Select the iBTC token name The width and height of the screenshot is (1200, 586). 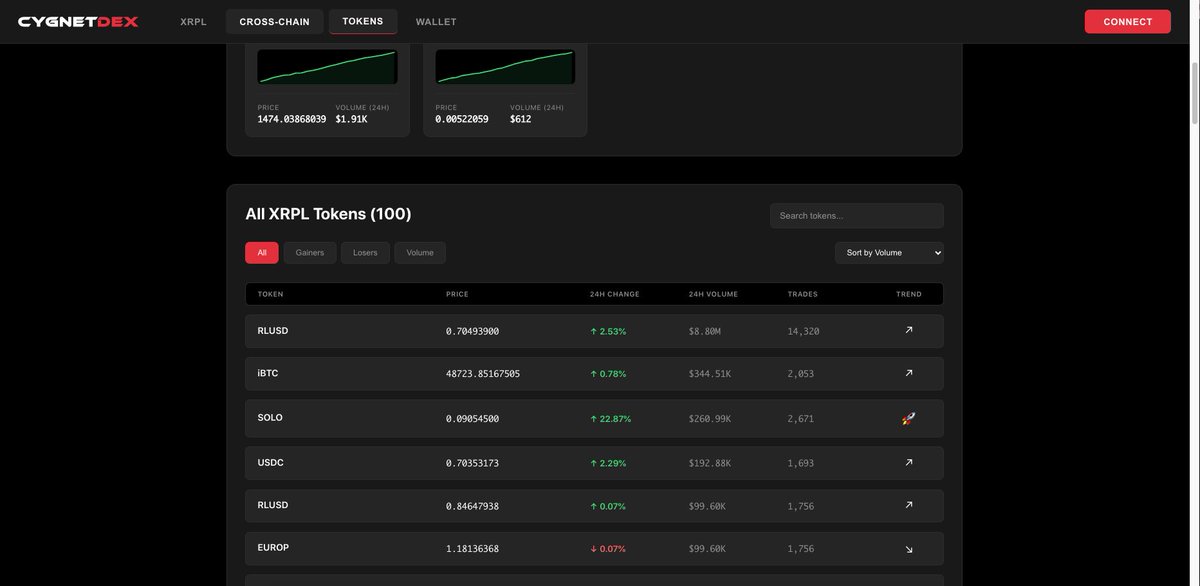(268, 373)
